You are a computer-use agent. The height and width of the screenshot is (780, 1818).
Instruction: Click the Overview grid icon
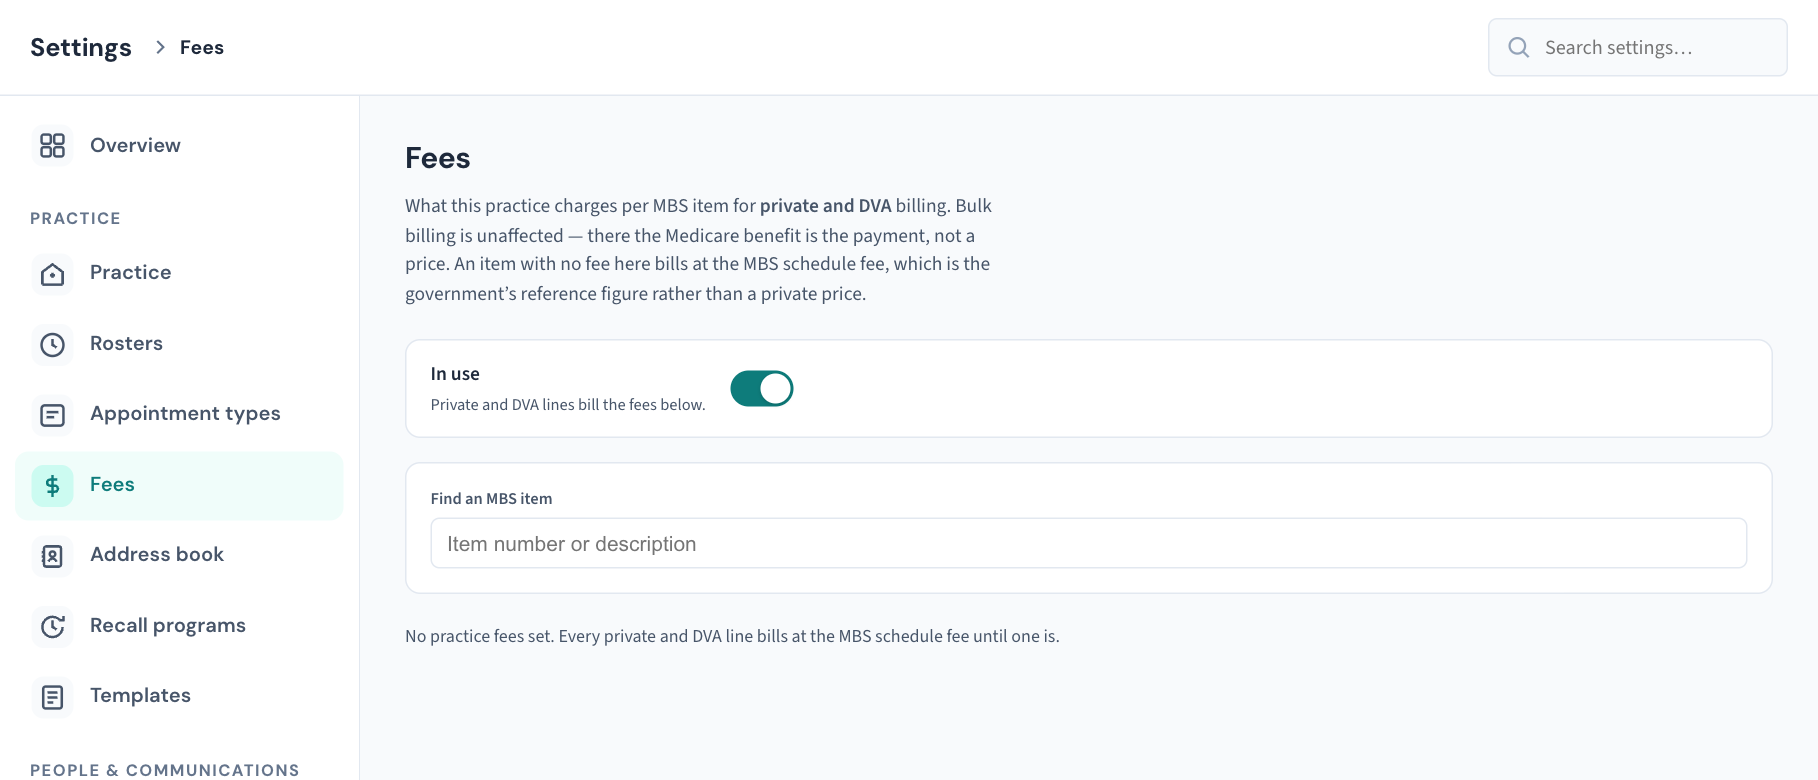click(x=52, y=146)
